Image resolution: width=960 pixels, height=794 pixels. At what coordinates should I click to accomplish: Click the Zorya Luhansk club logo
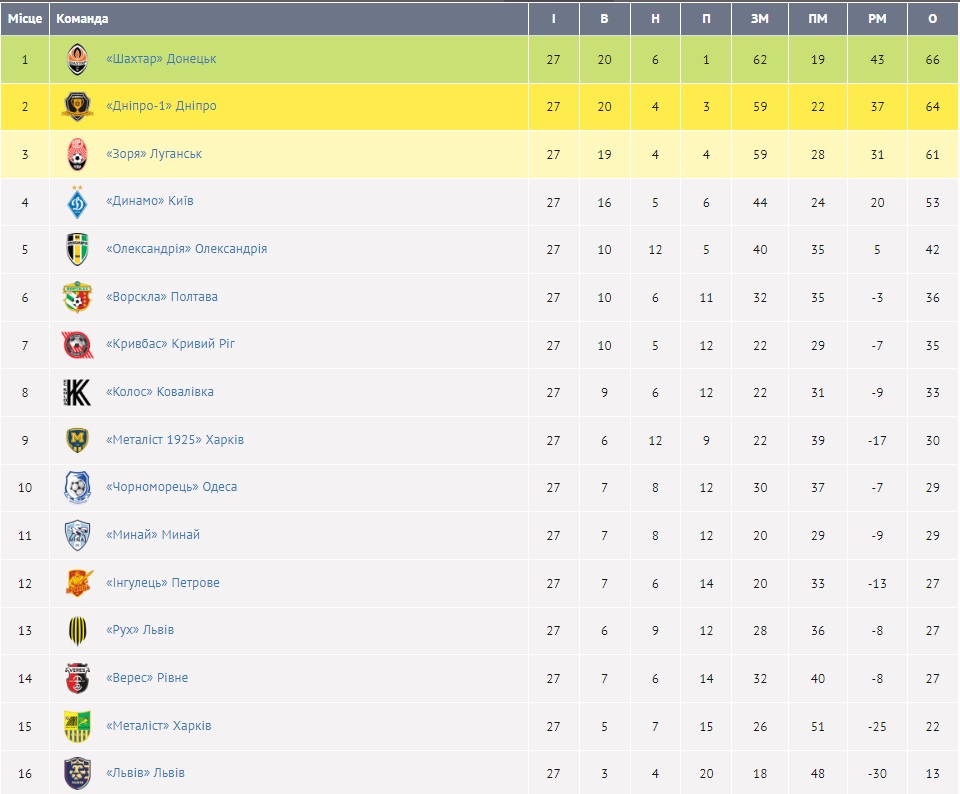[x=77, y=155]
